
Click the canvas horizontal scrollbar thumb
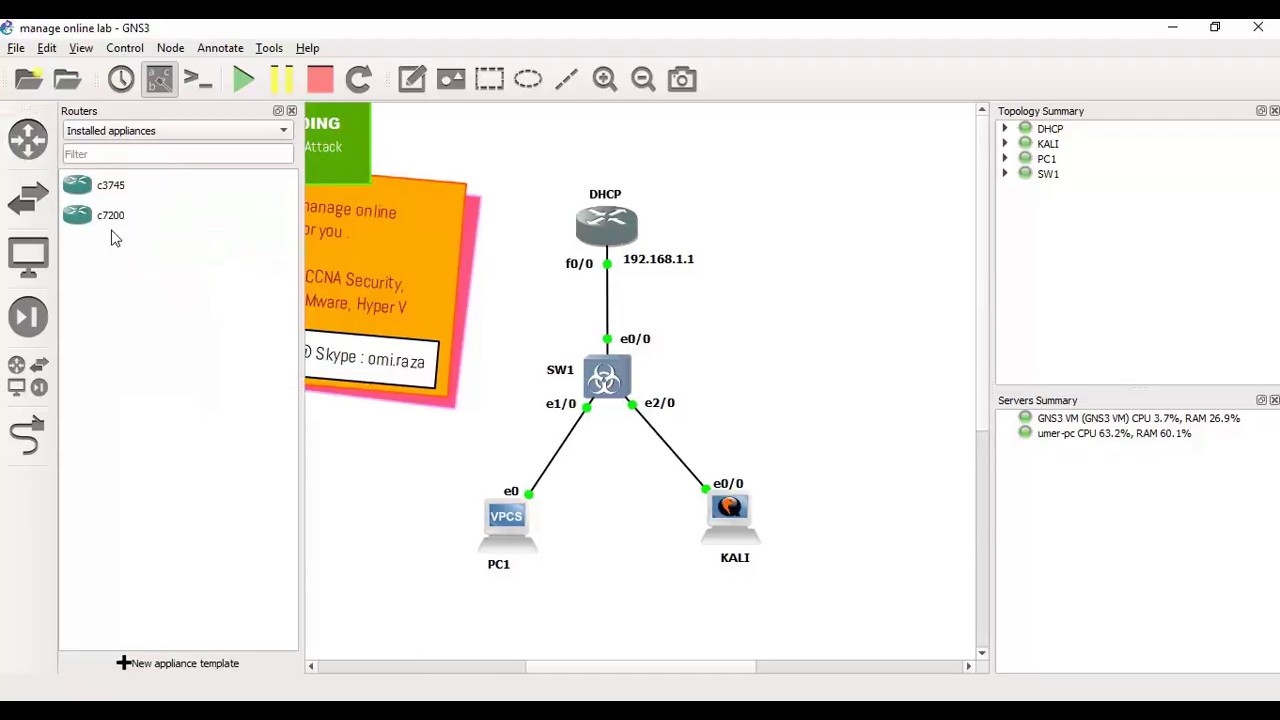pyautogui.click(x=640, y=666)
